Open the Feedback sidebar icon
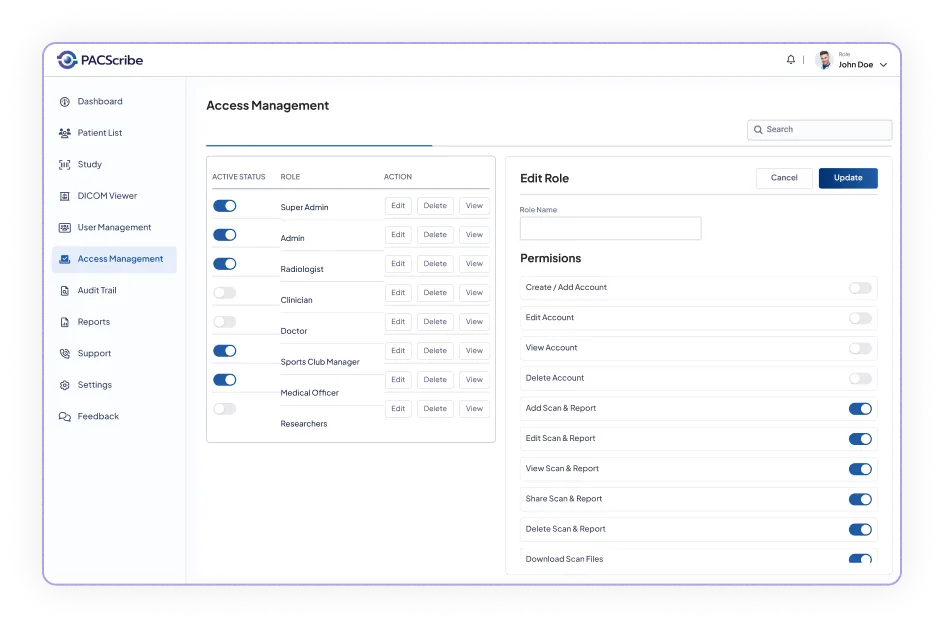 pos(63,416)
